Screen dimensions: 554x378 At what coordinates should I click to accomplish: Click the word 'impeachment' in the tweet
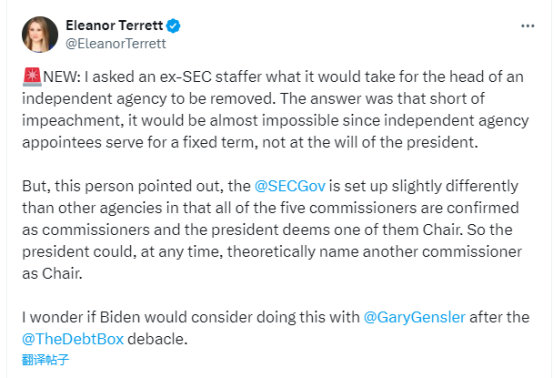[73, 121]
